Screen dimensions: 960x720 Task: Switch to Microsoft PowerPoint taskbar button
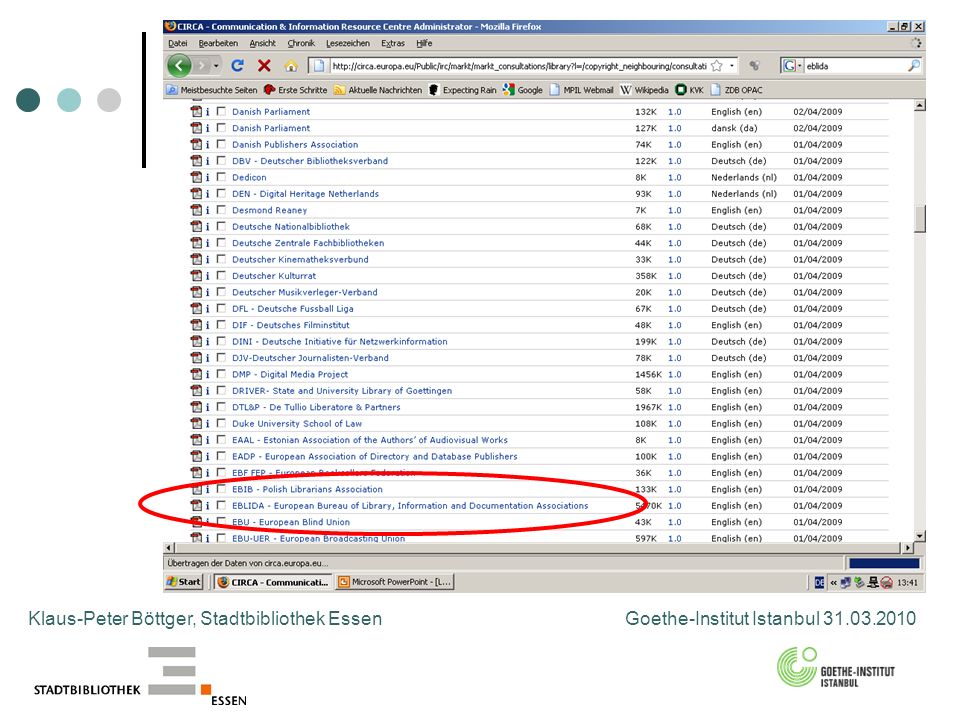point(396,582)
